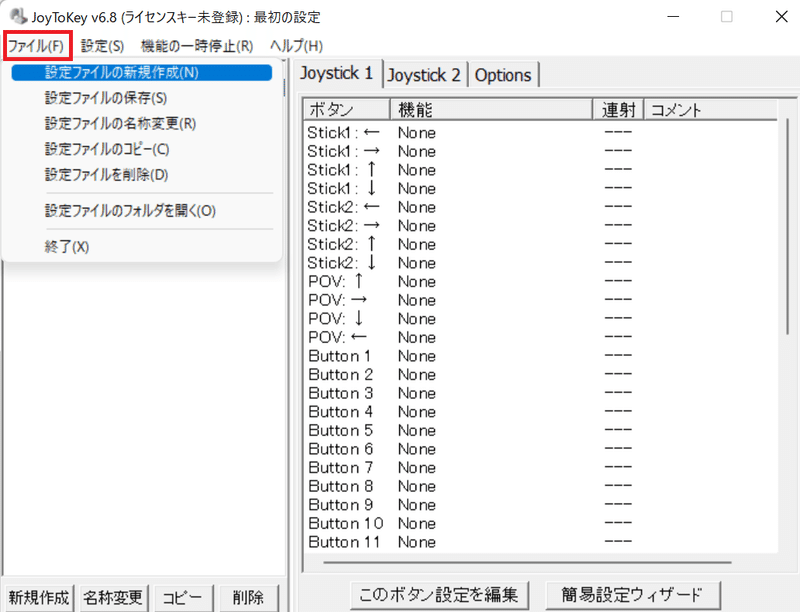The width and height of the screenshot is (800, 612).
Task: Click the vertical scrollbar of button list
Action: (x=788, y=227)
